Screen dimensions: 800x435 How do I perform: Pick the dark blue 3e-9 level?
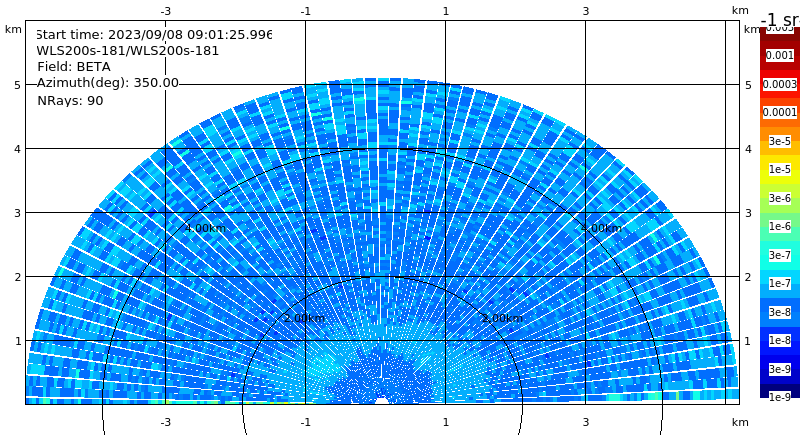[780, 369]
